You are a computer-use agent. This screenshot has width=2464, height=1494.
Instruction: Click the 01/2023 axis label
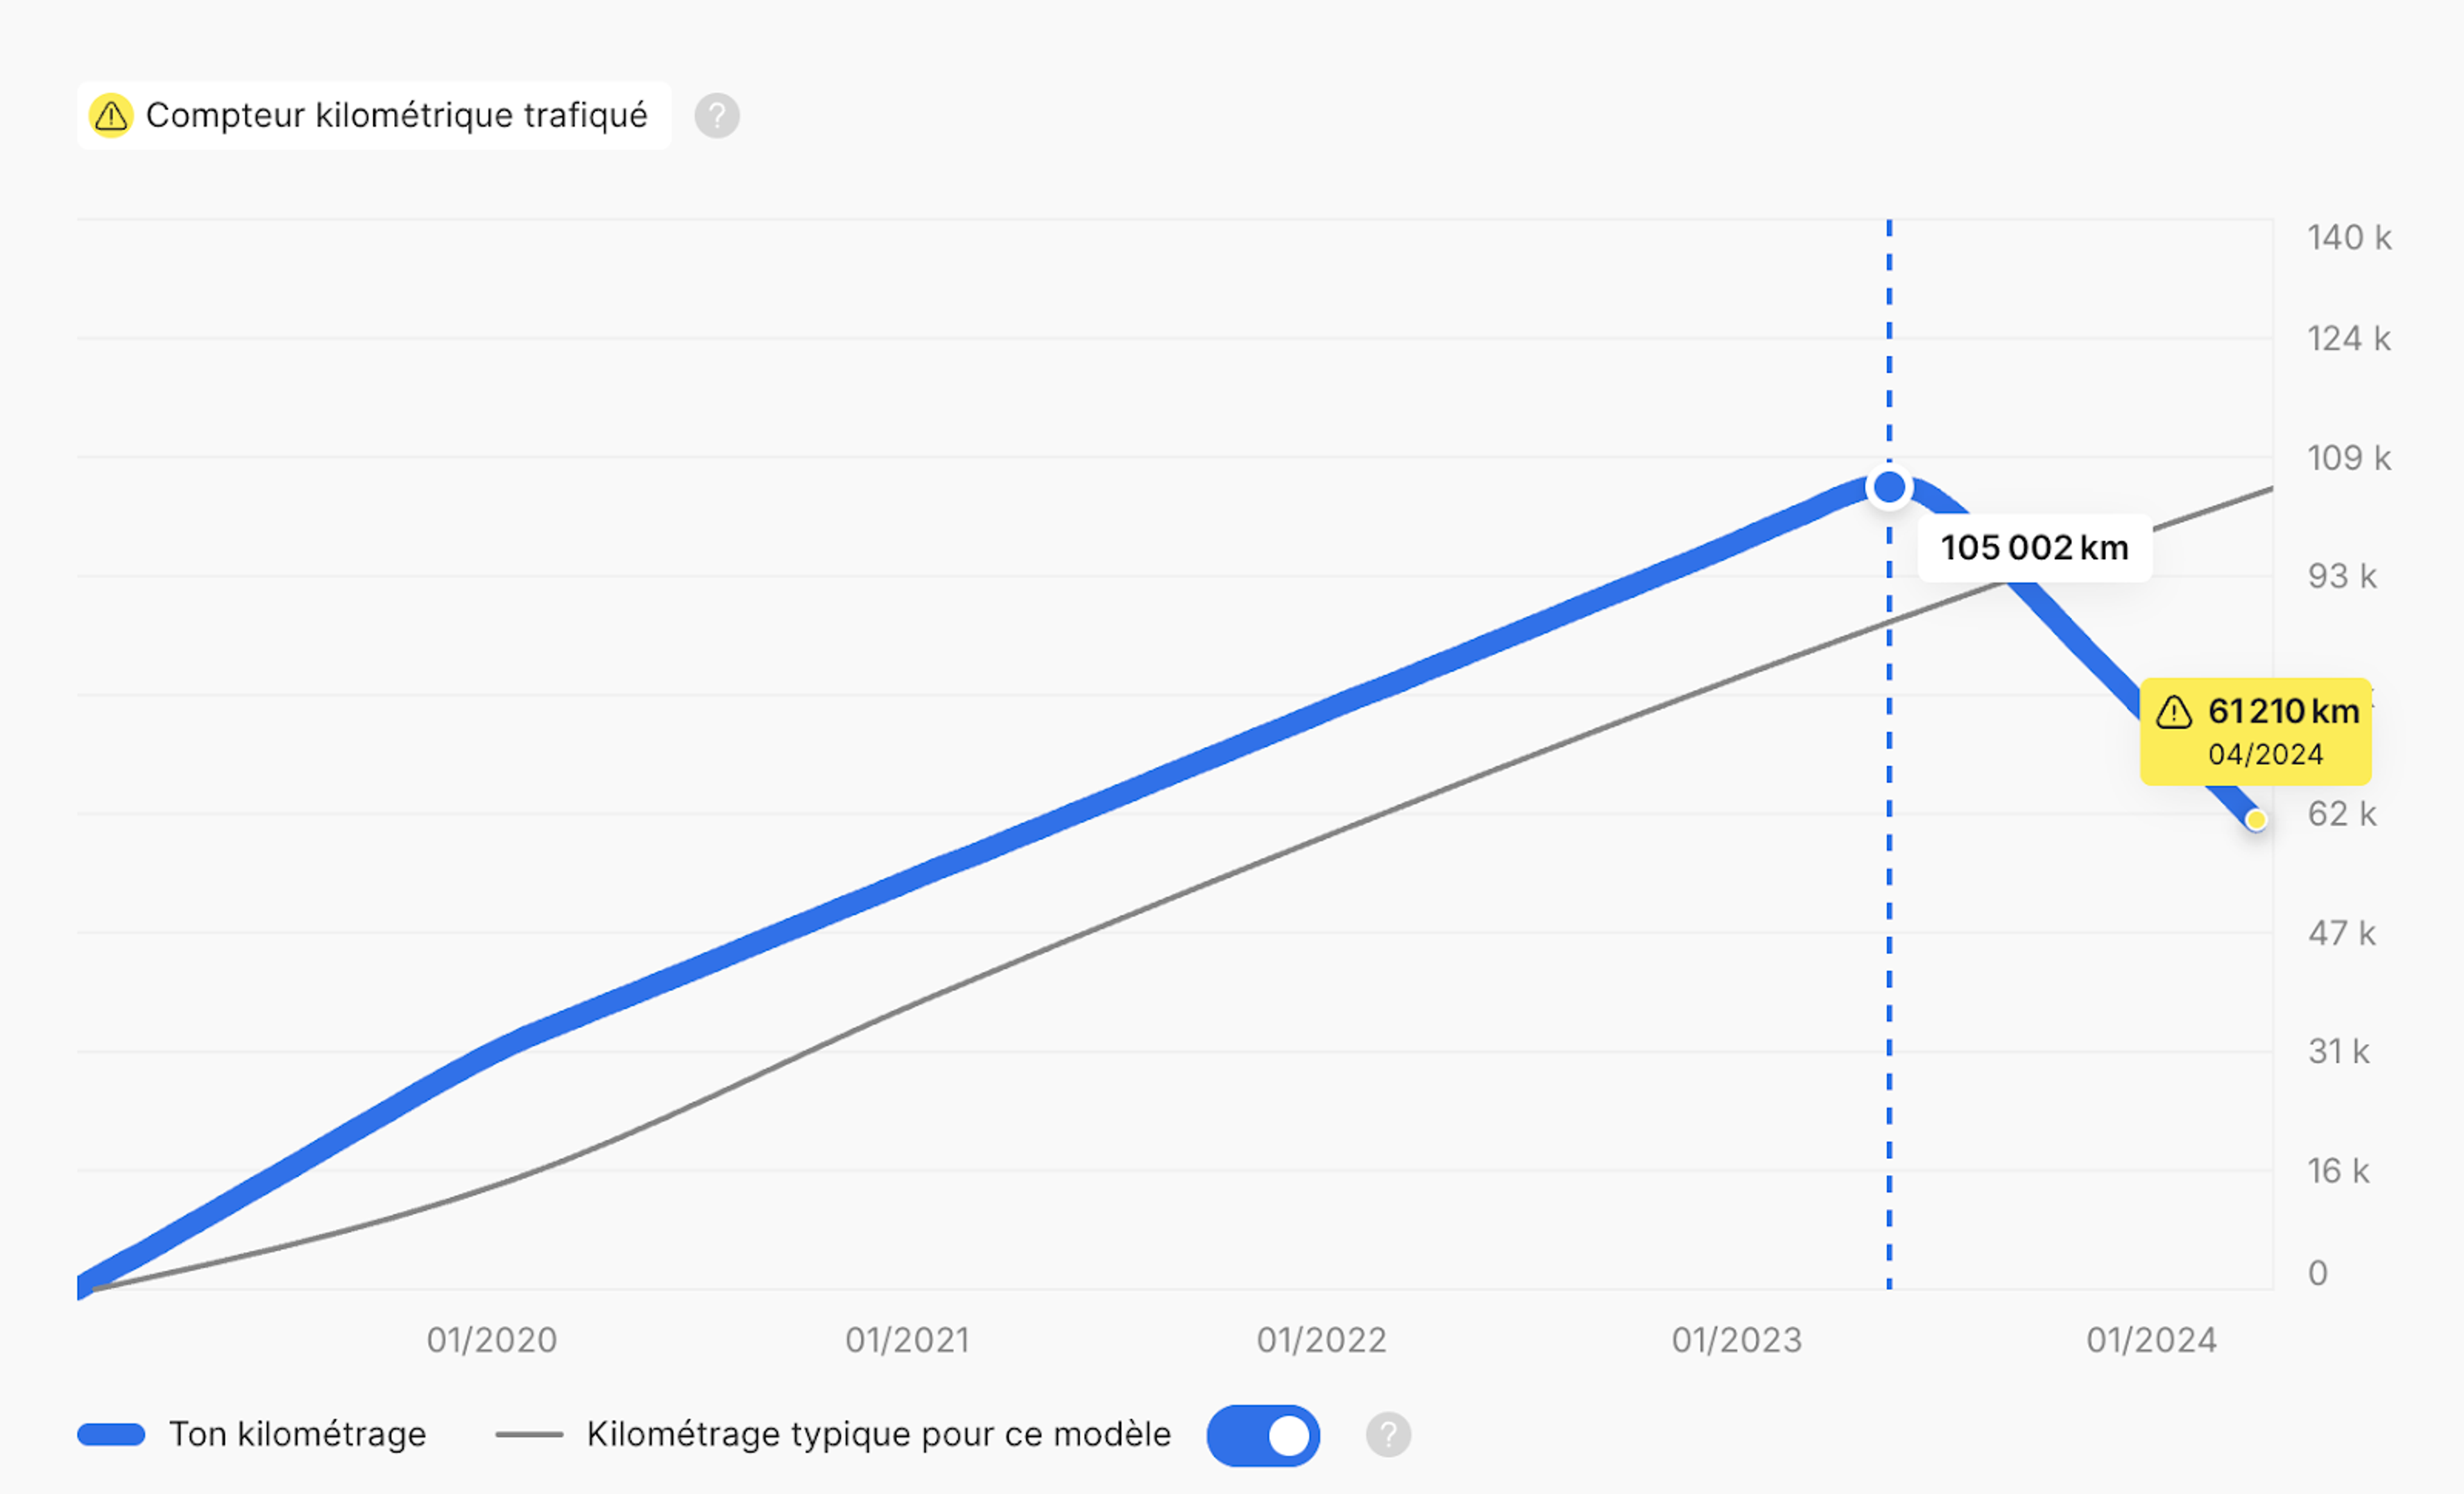pos(1737,1340)
